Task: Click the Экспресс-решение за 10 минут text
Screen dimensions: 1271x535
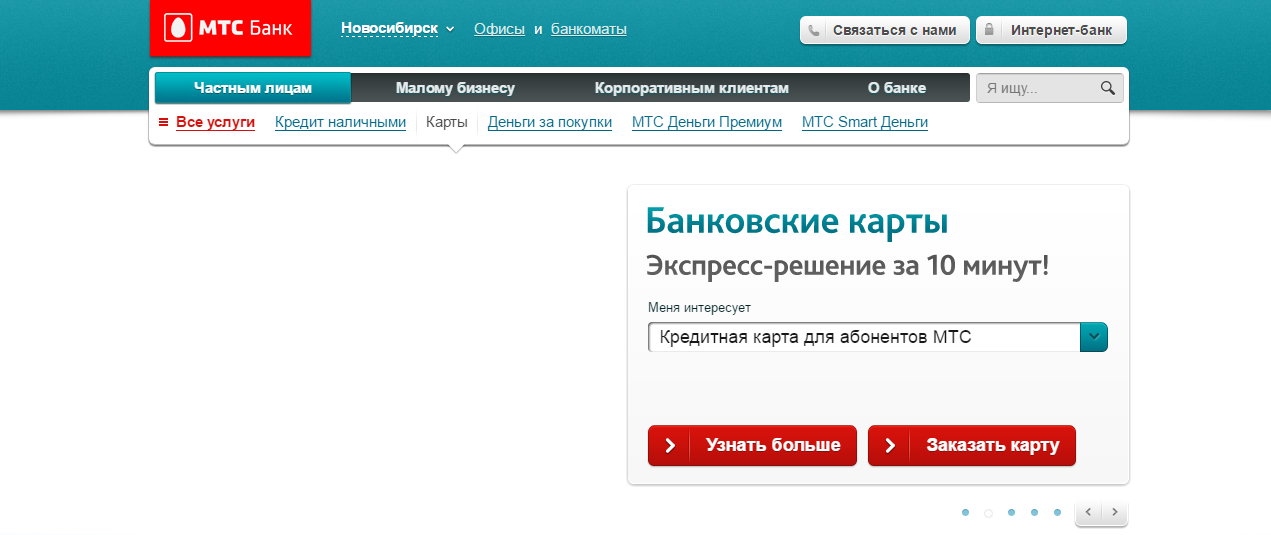Action: tap(847, 266)
